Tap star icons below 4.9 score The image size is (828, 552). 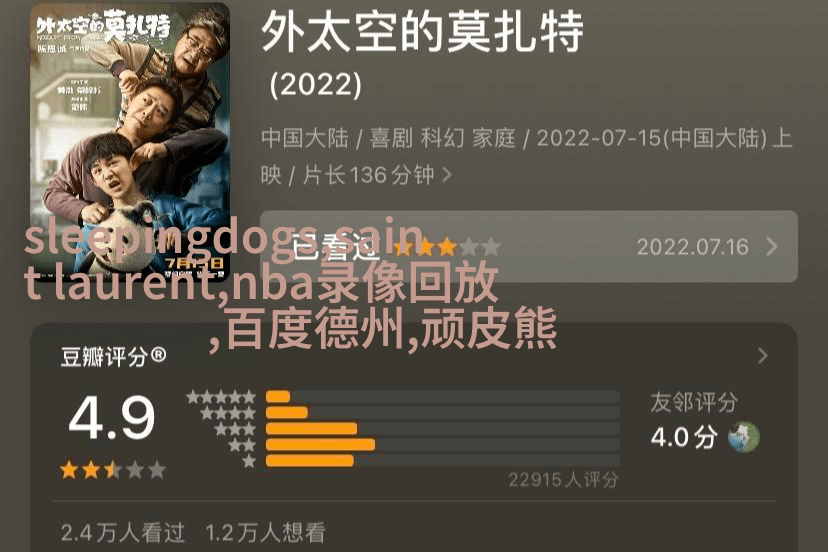tap(113, 470)
